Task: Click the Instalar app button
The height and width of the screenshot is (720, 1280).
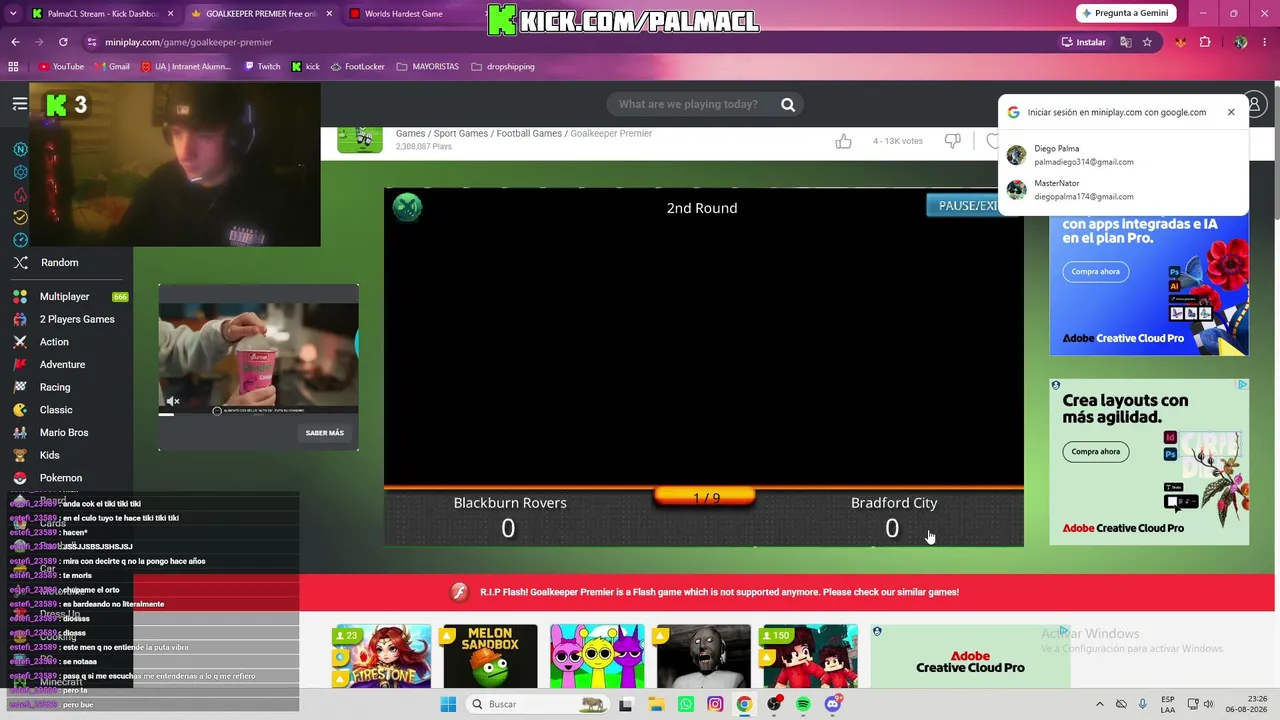Action: coord(1084,42)
